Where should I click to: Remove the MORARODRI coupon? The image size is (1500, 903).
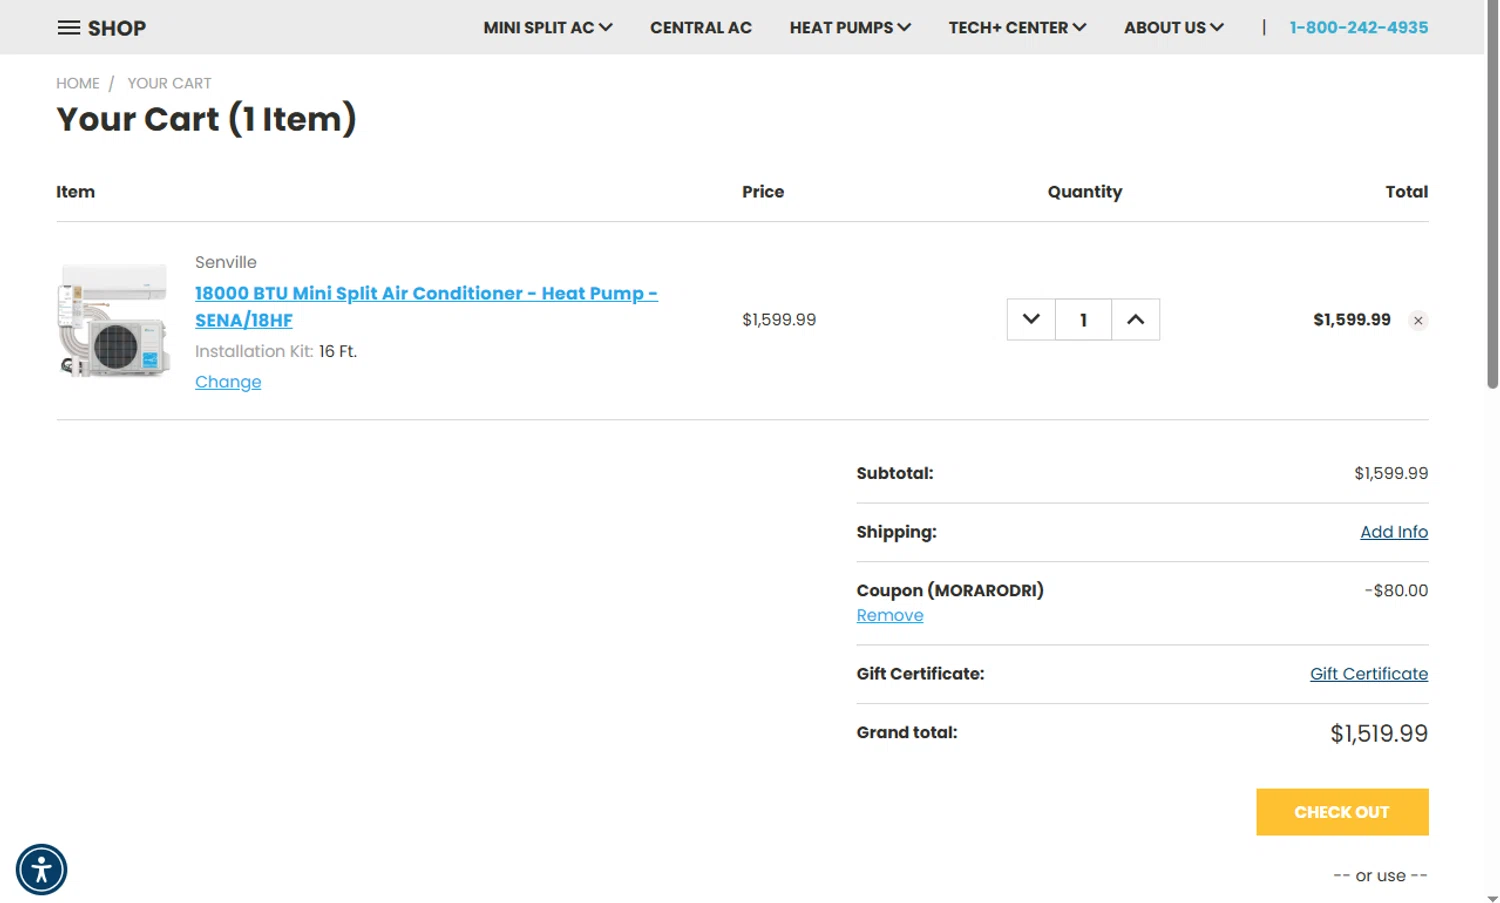click(889, 616)
